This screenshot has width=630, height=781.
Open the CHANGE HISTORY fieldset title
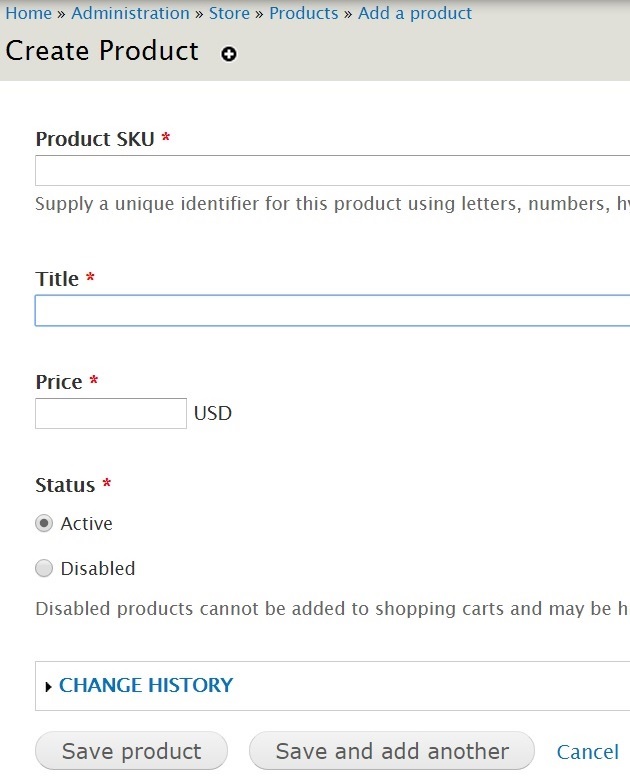(146, 685)
